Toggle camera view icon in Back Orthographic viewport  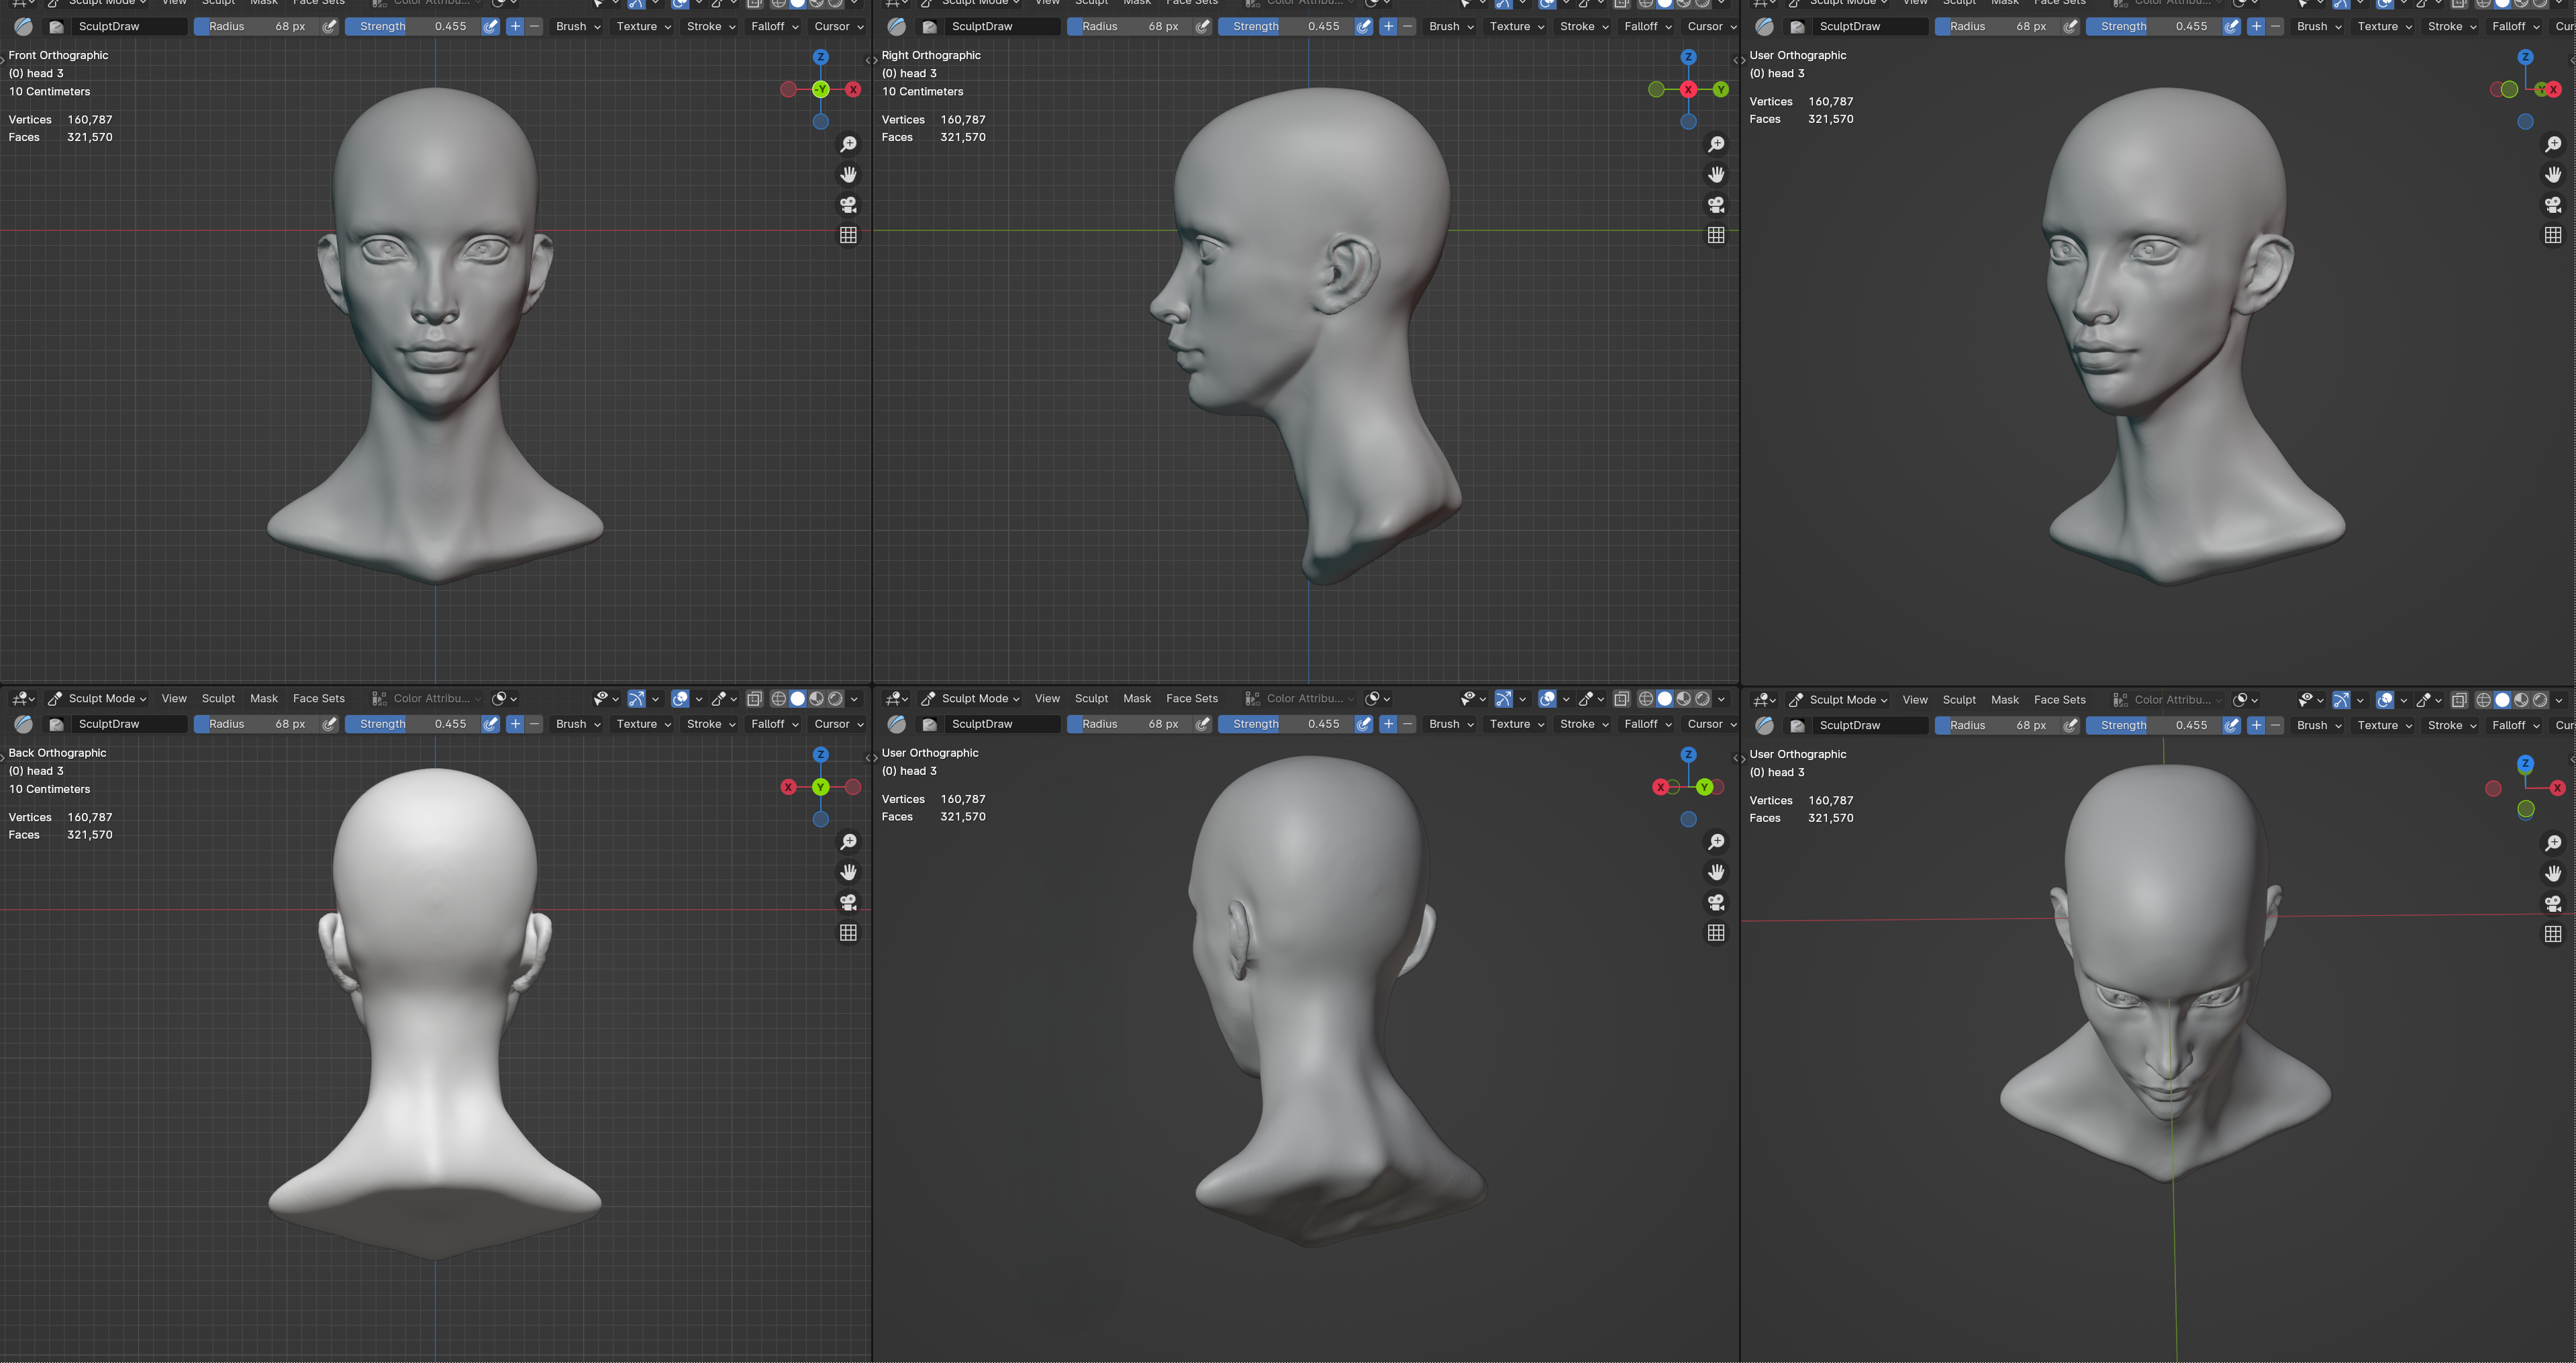(848, 902)
